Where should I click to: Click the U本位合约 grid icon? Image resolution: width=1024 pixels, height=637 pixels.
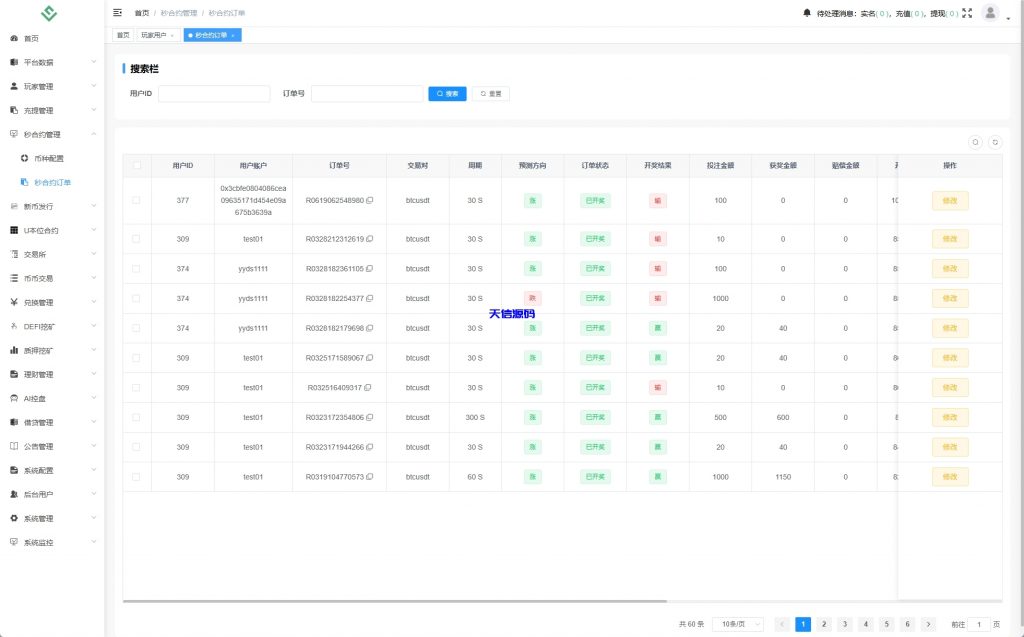tap(14, 230)
